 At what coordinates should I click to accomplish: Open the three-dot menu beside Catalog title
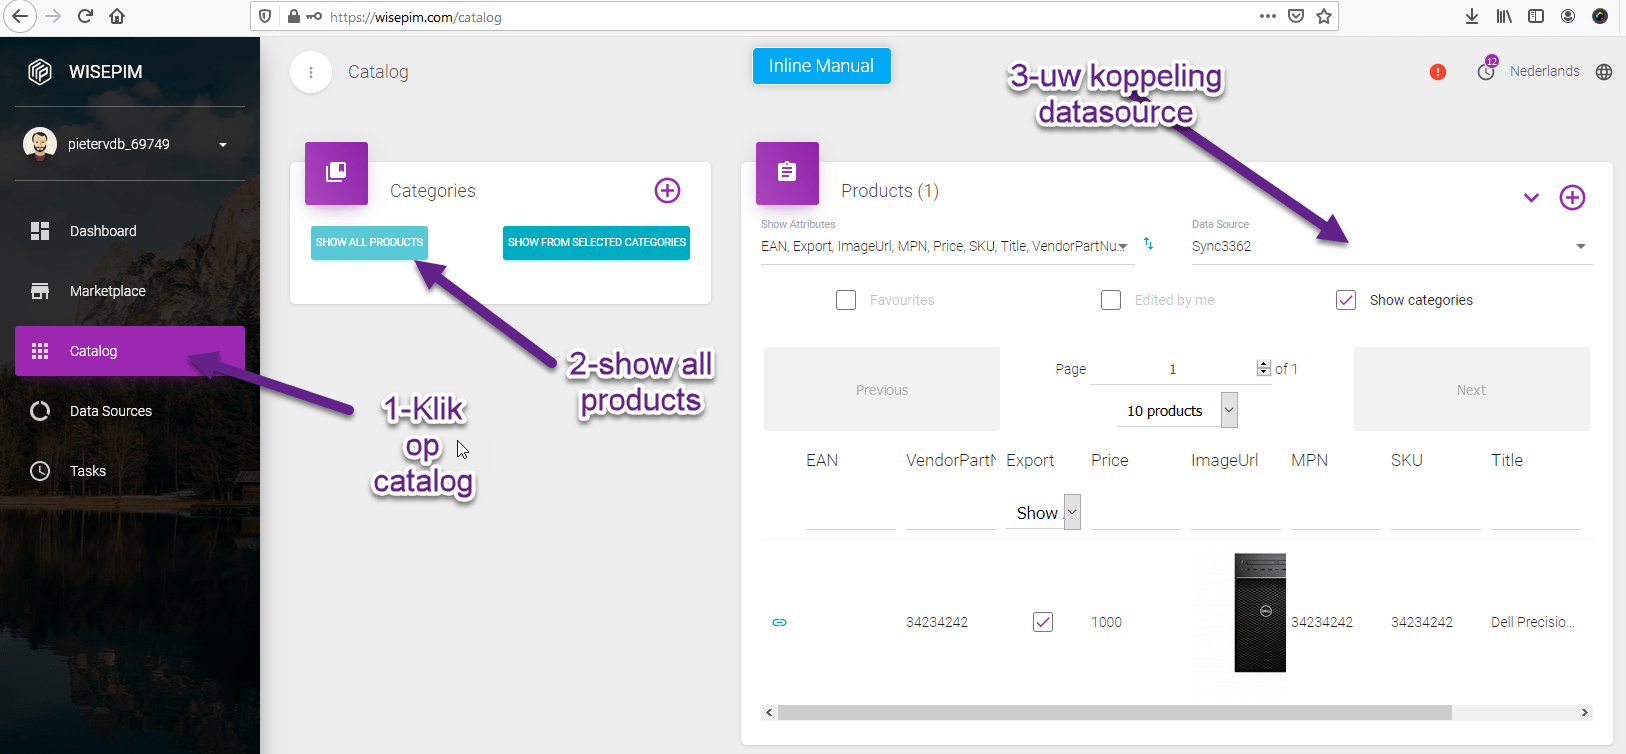[x=311, y=72]
